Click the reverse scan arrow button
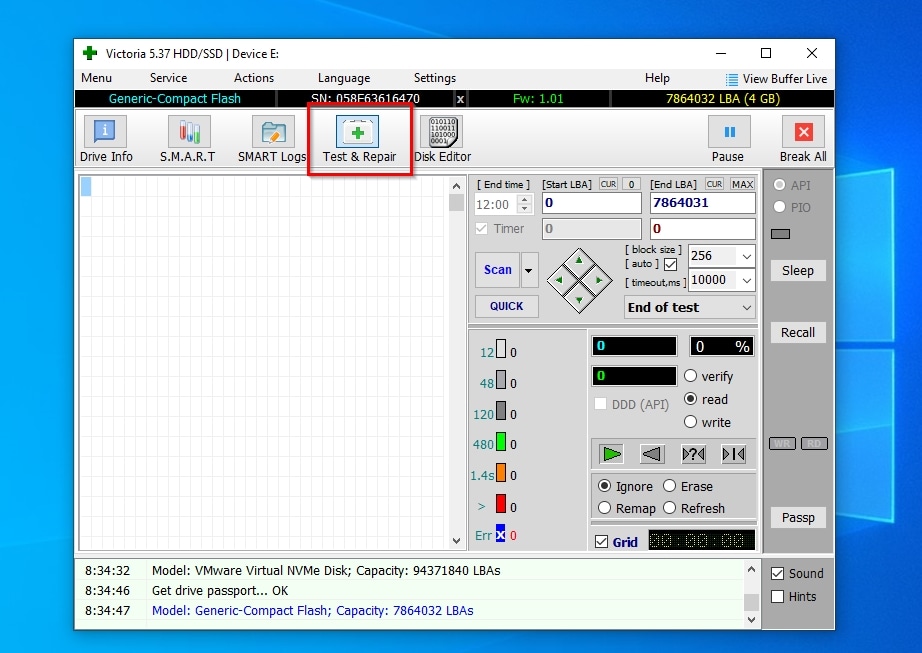 pos(652,454)
